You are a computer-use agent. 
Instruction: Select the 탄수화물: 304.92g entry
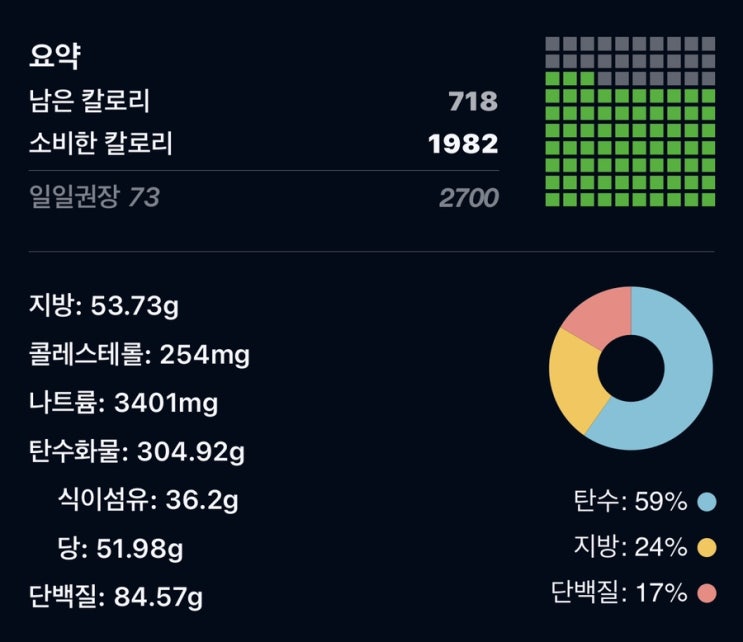(137, 452)
